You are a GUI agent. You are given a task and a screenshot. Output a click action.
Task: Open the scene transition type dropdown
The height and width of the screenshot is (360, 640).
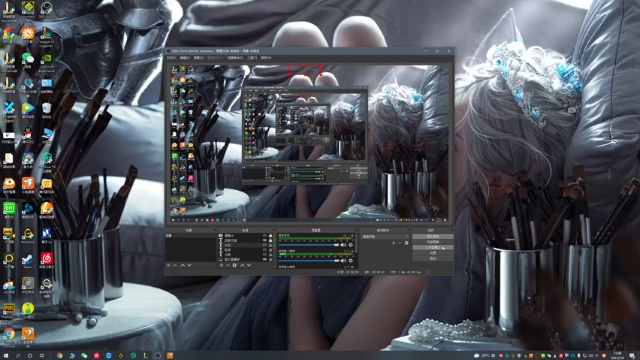(x=385, y=236)
